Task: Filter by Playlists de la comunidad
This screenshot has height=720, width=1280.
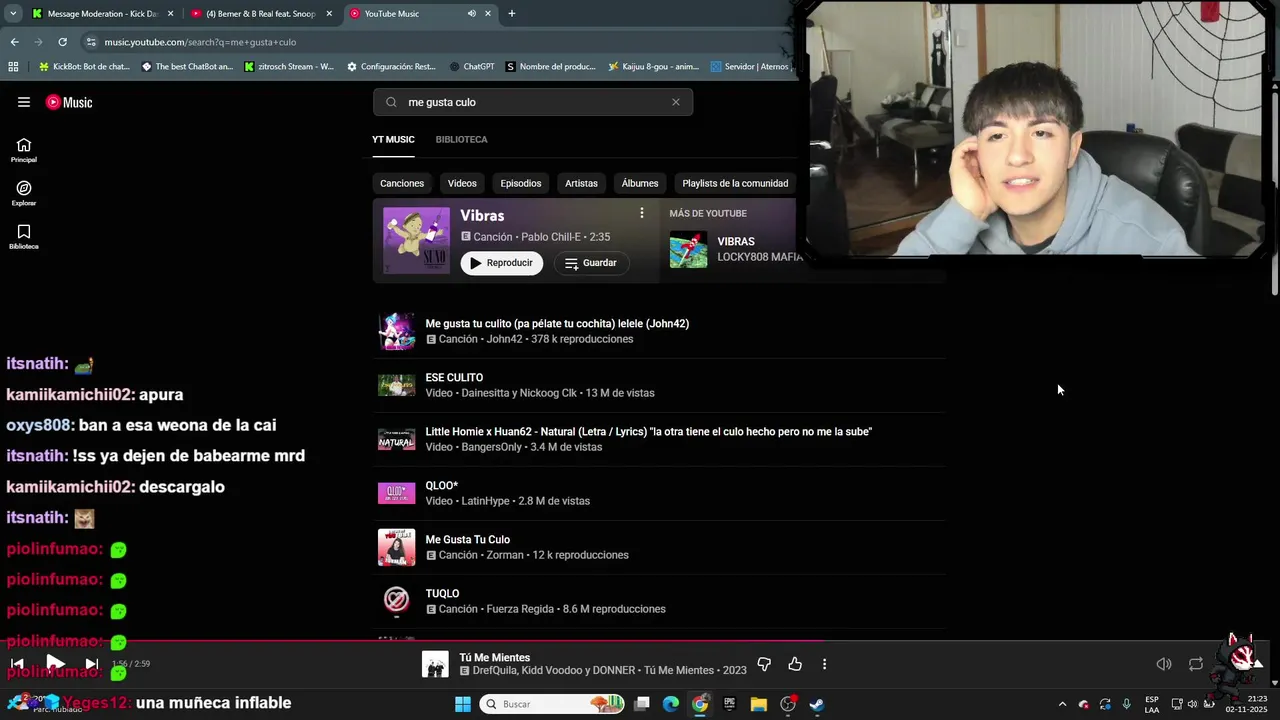Action: click(735, 183)
